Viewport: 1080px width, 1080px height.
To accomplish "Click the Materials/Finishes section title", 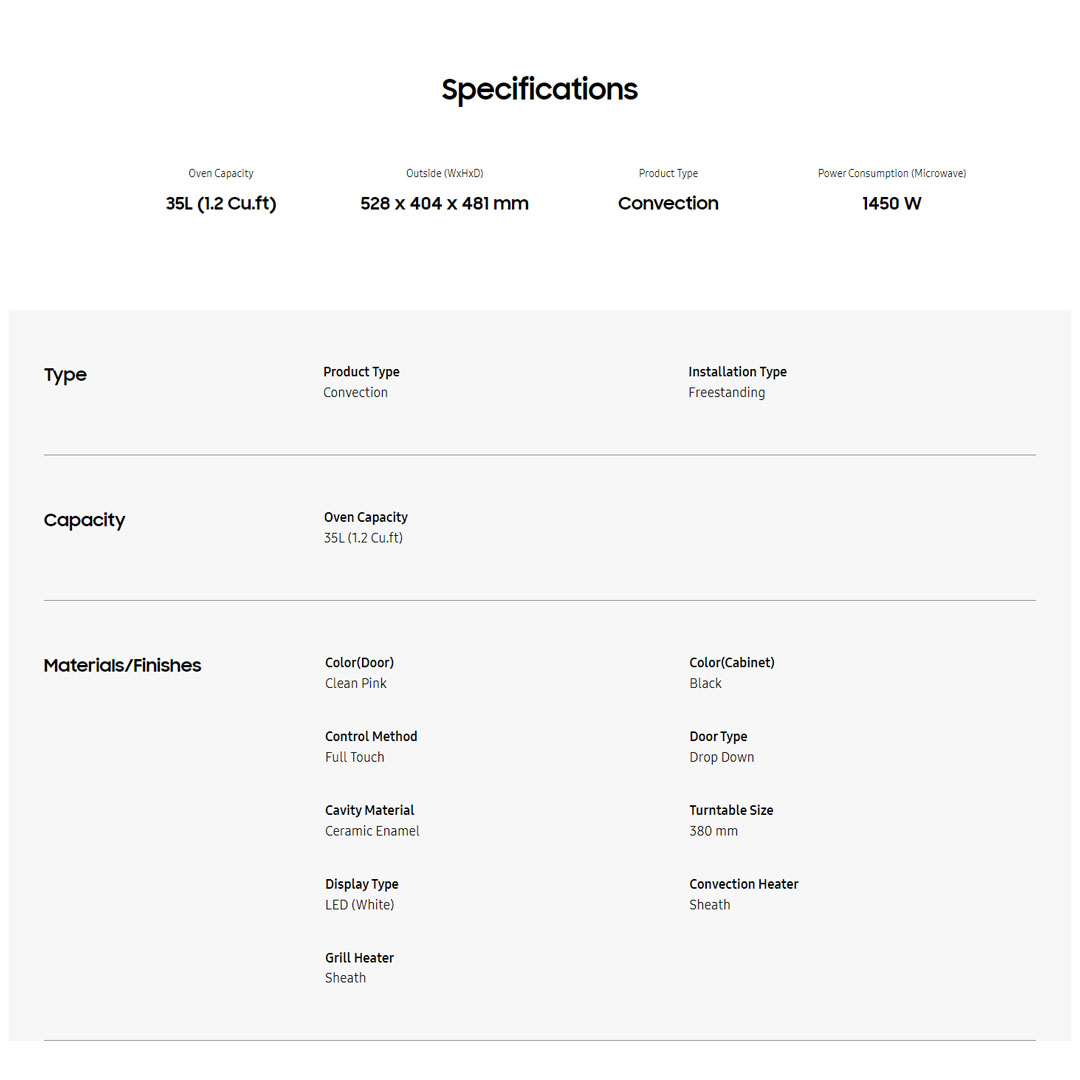I will pyautogui.click(x=122, y=666).
